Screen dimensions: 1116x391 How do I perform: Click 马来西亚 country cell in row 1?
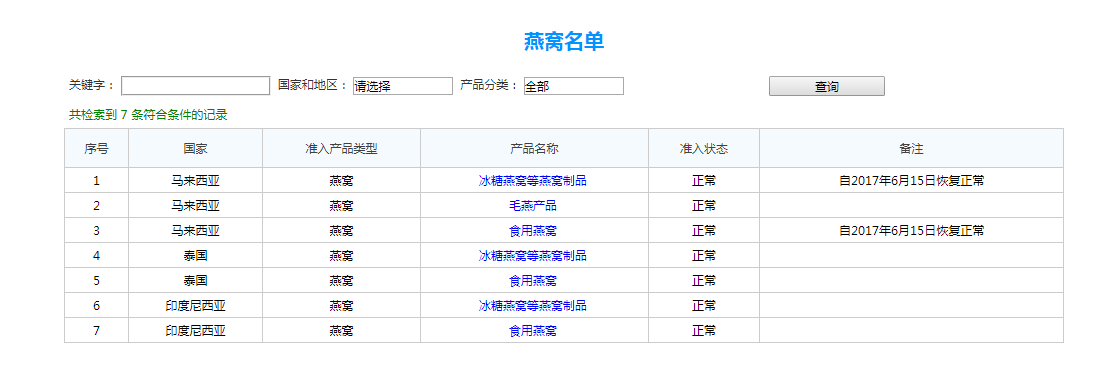195,181
